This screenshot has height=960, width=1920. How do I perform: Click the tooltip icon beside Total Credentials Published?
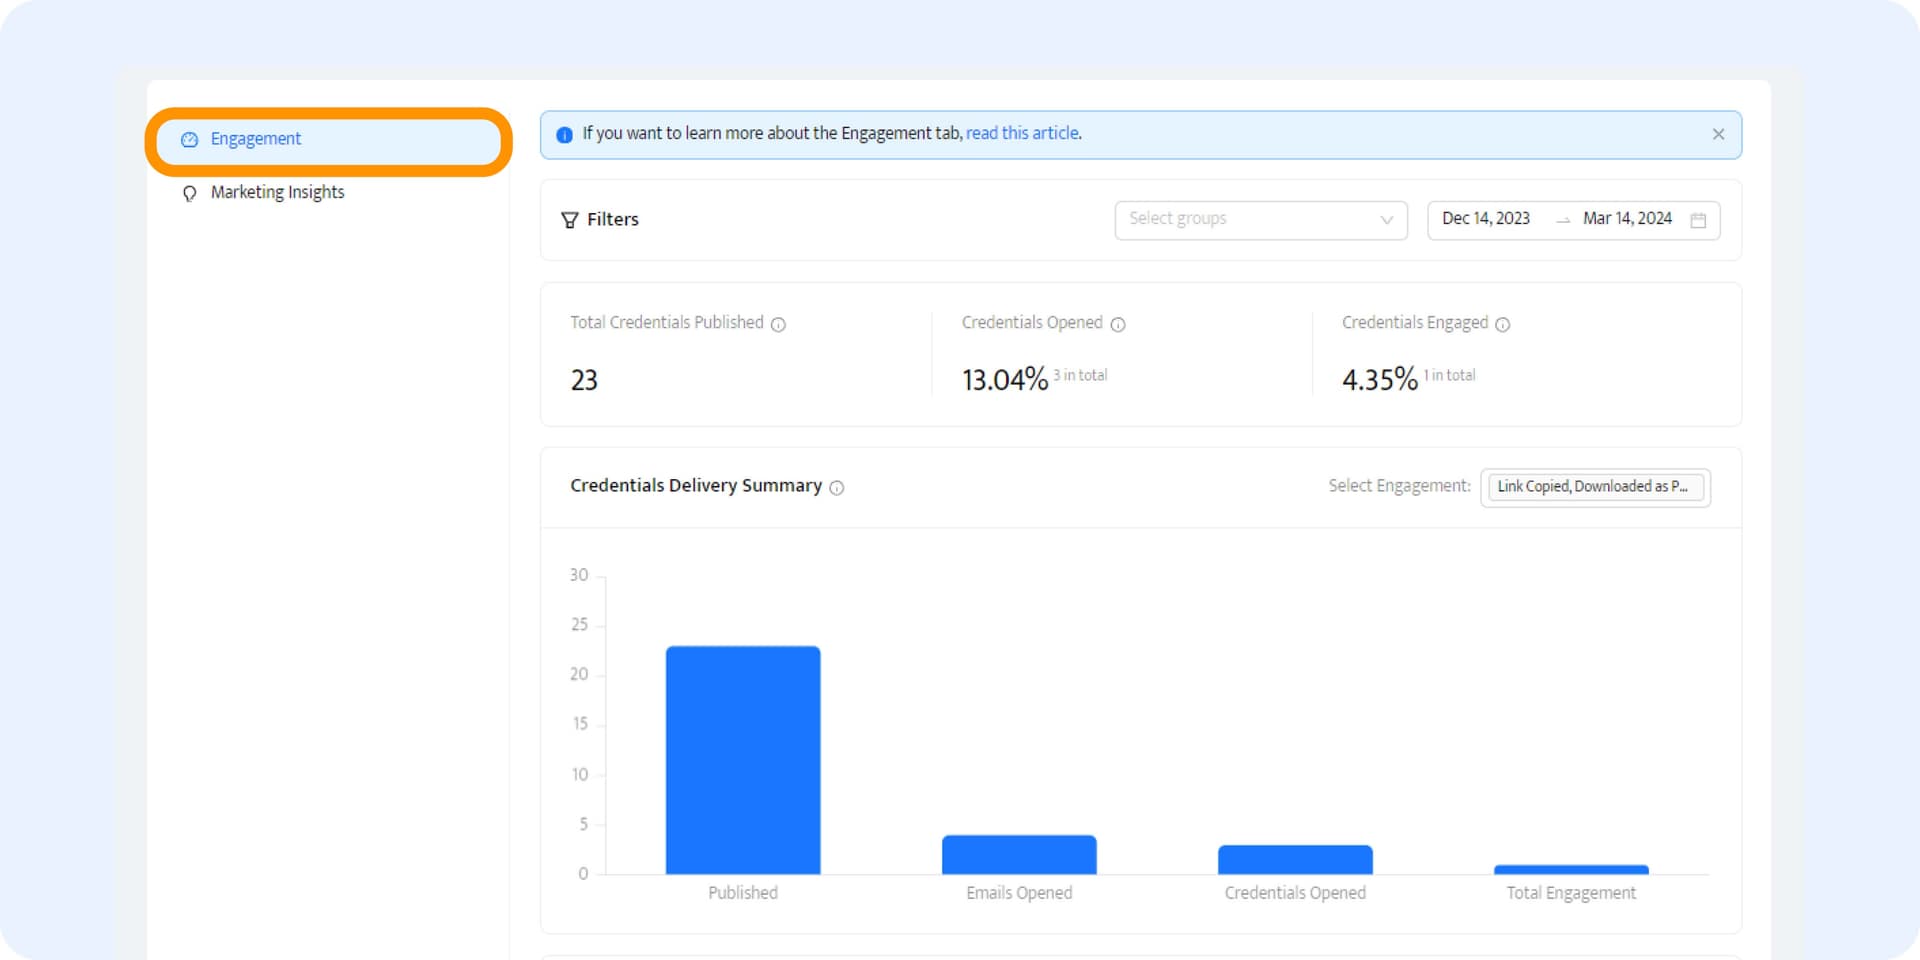(779, 324)
